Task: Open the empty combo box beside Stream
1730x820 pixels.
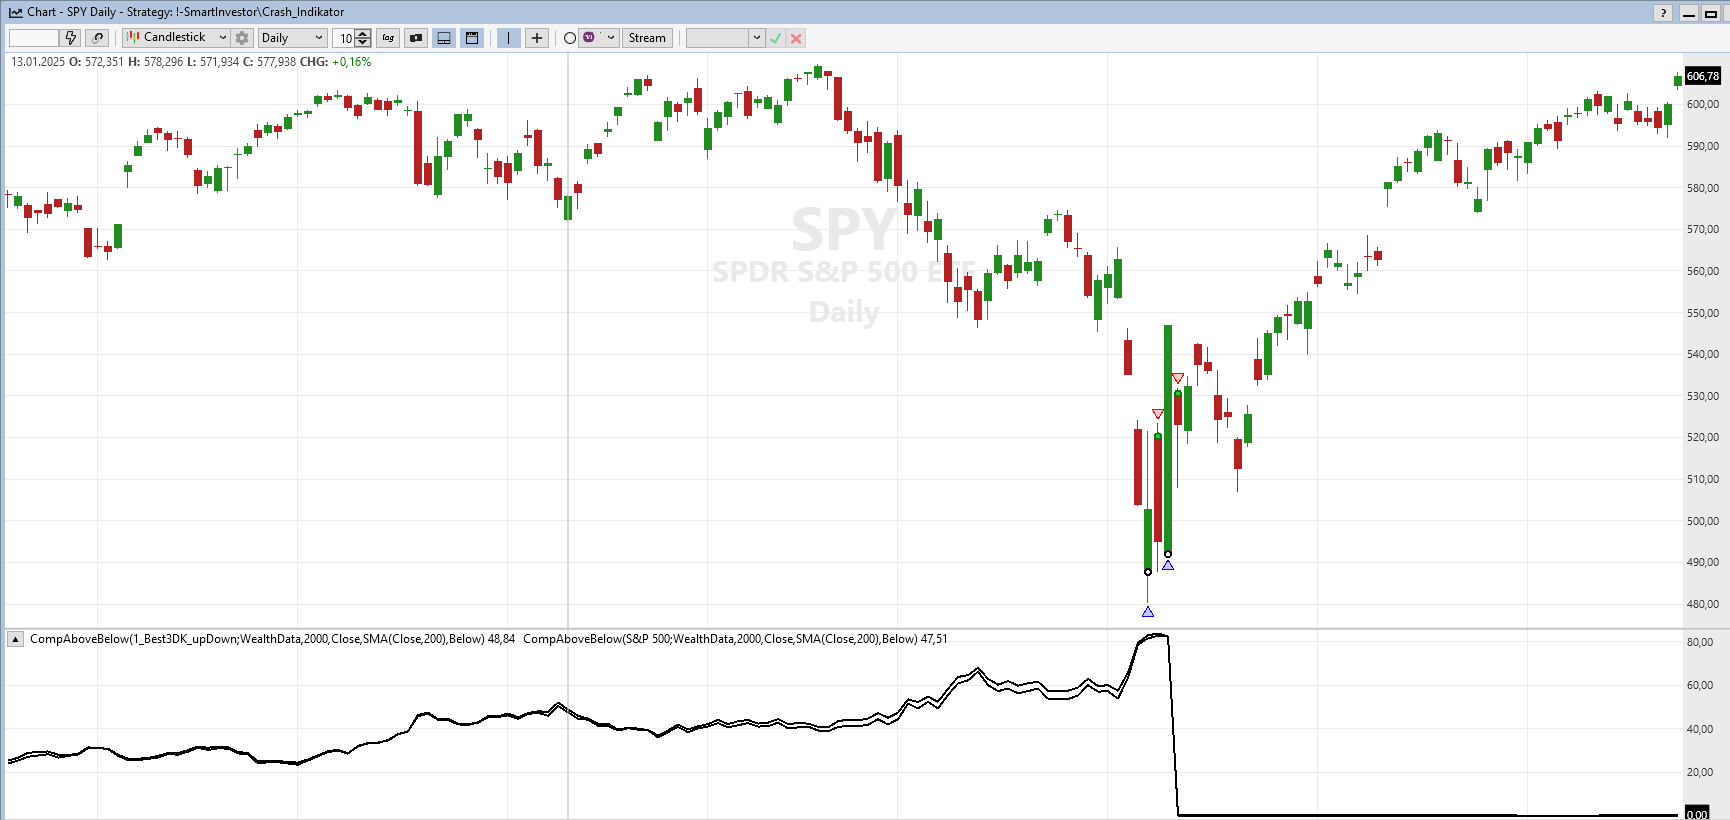Action: pos(726,38)
